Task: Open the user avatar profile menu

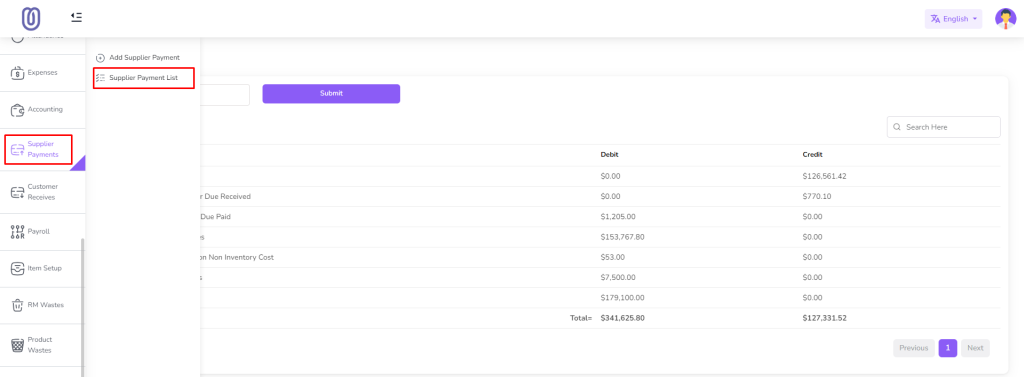Action: 1005,19
